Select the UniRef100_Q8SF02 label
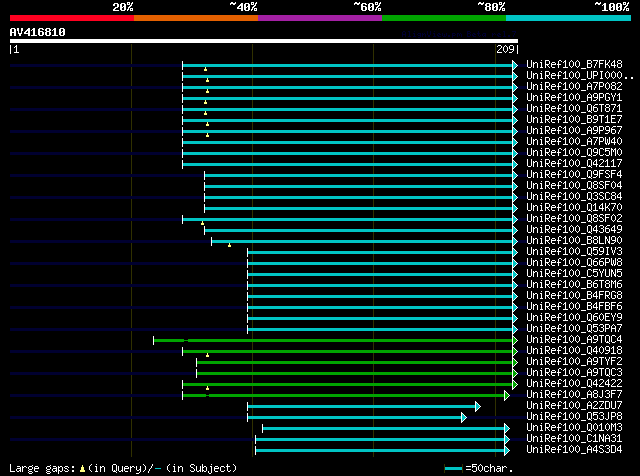The image size is (640, 476). pos(574,219)
